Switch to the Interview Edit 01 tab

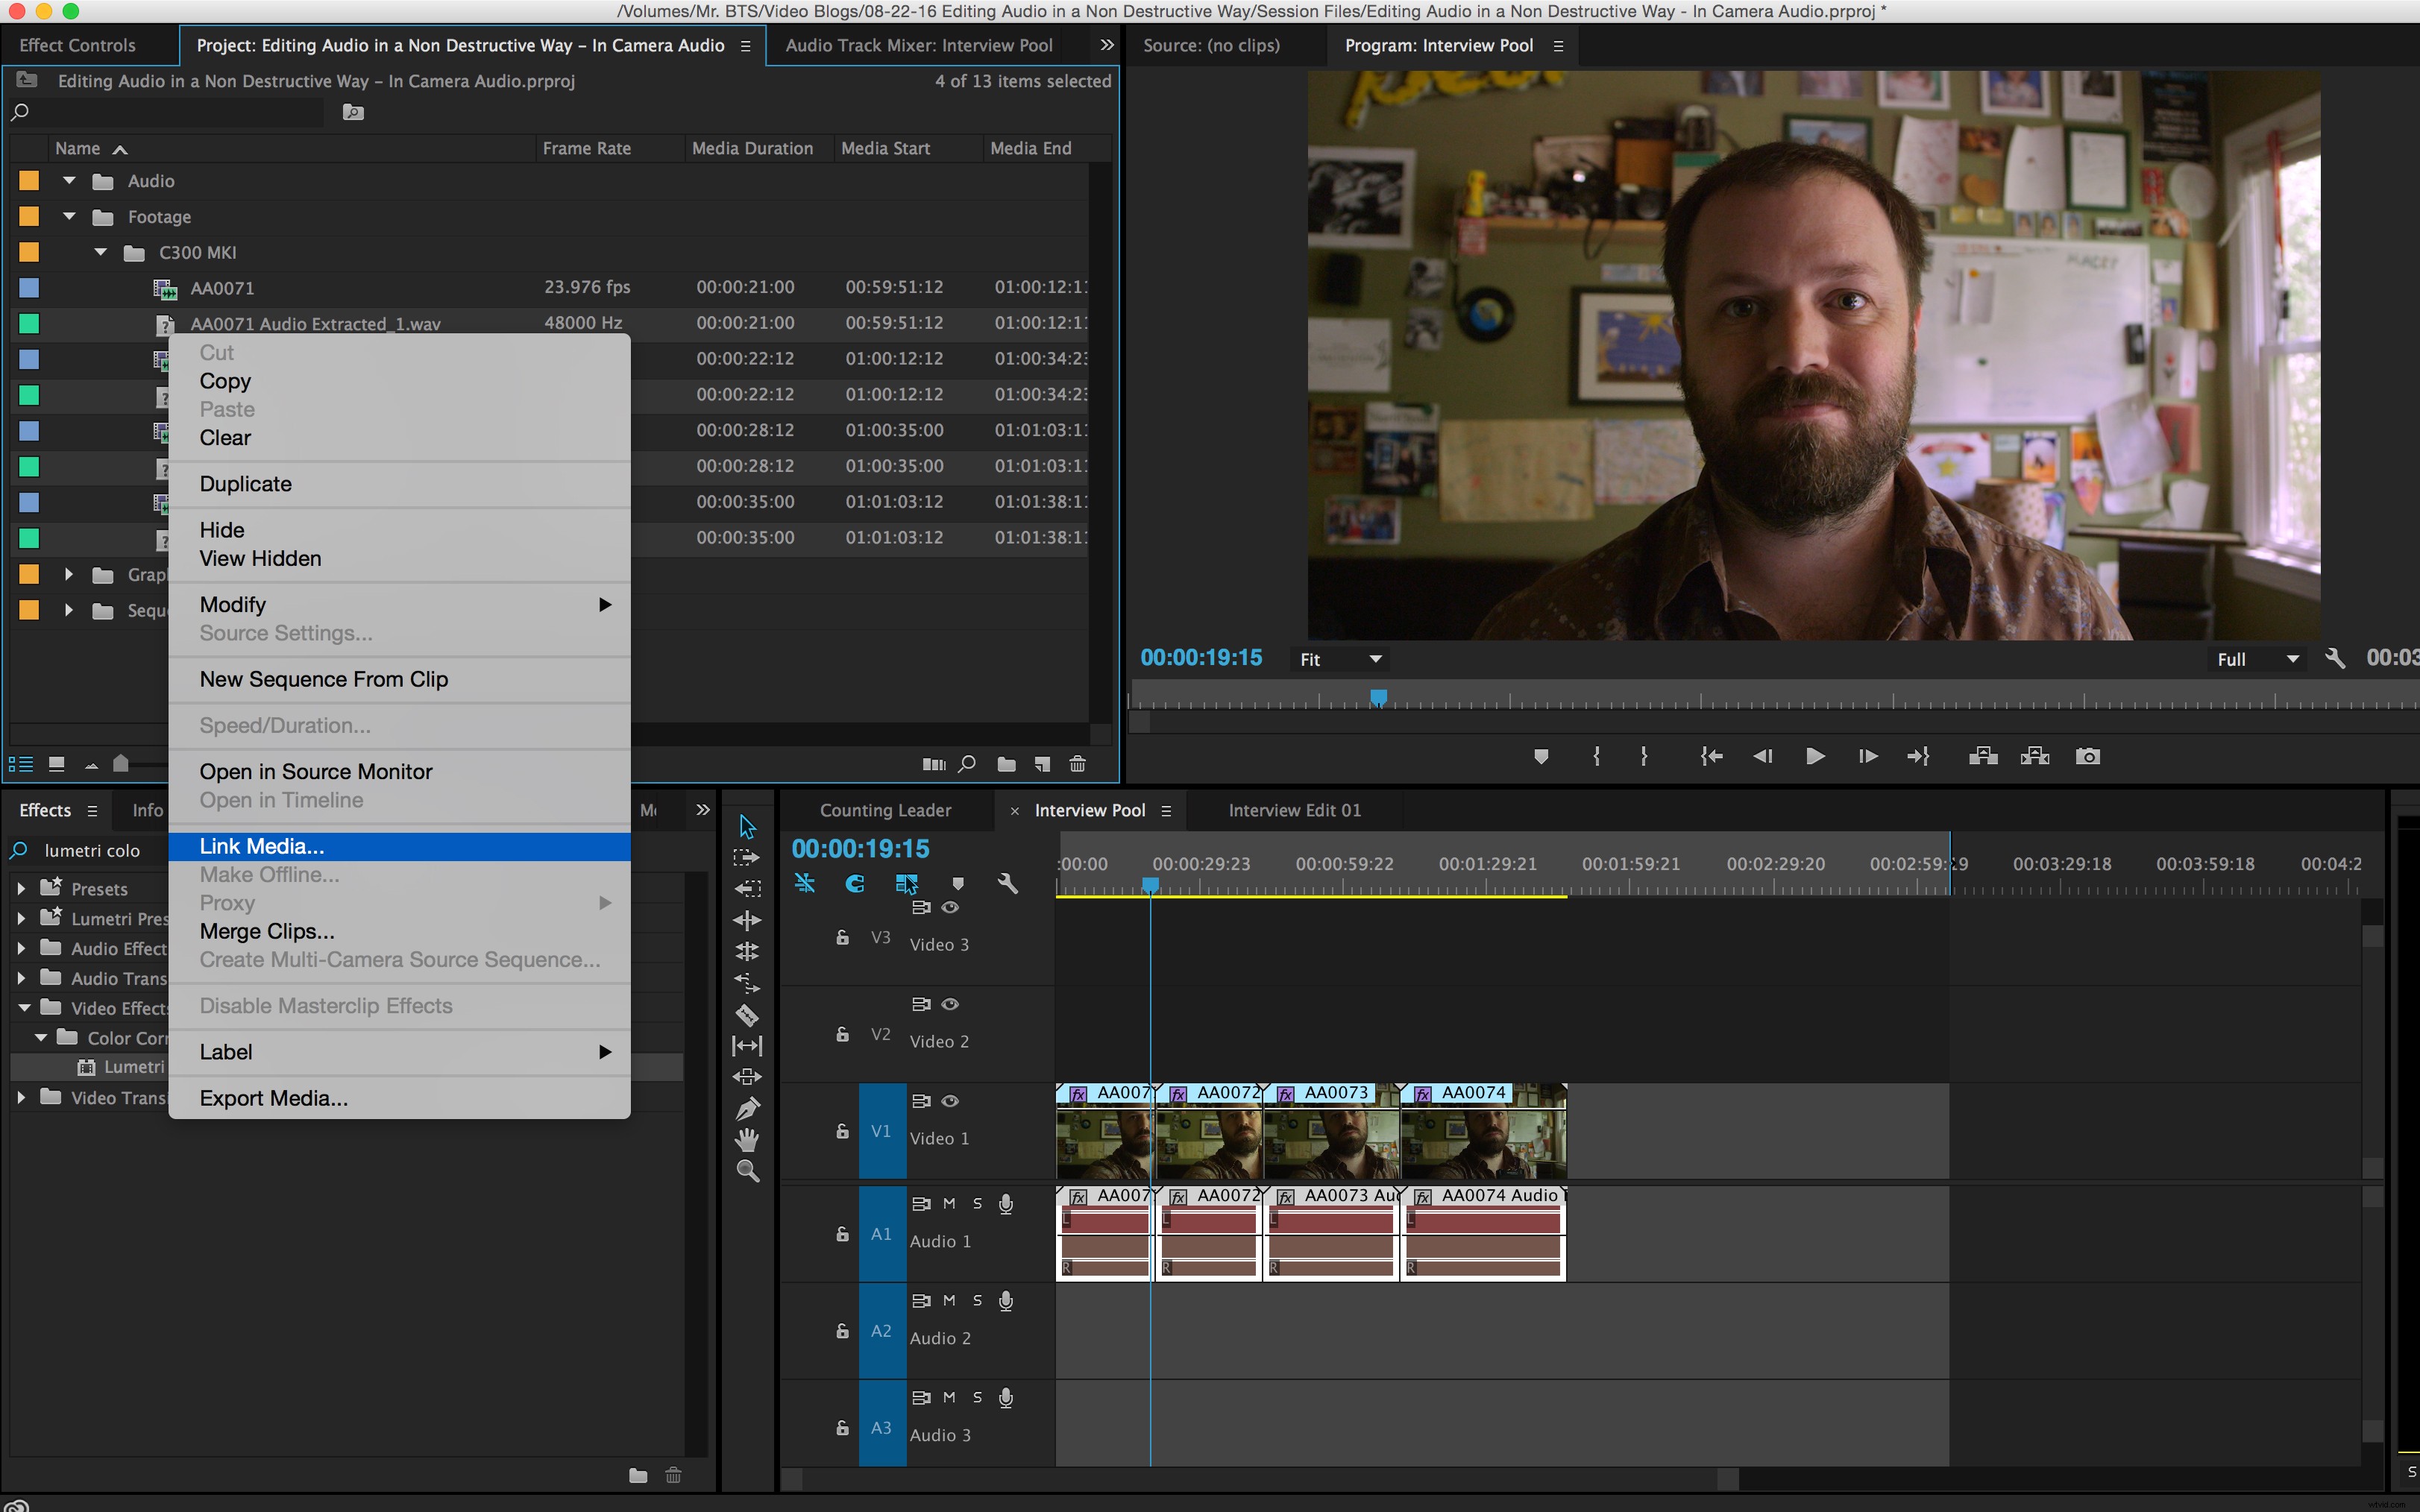click(x=1293, y=810)
